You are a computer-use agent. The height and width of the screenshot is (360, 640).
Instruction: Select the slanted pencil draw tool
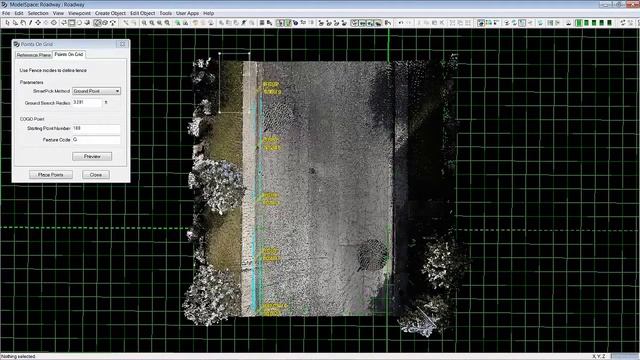point(30,23)
